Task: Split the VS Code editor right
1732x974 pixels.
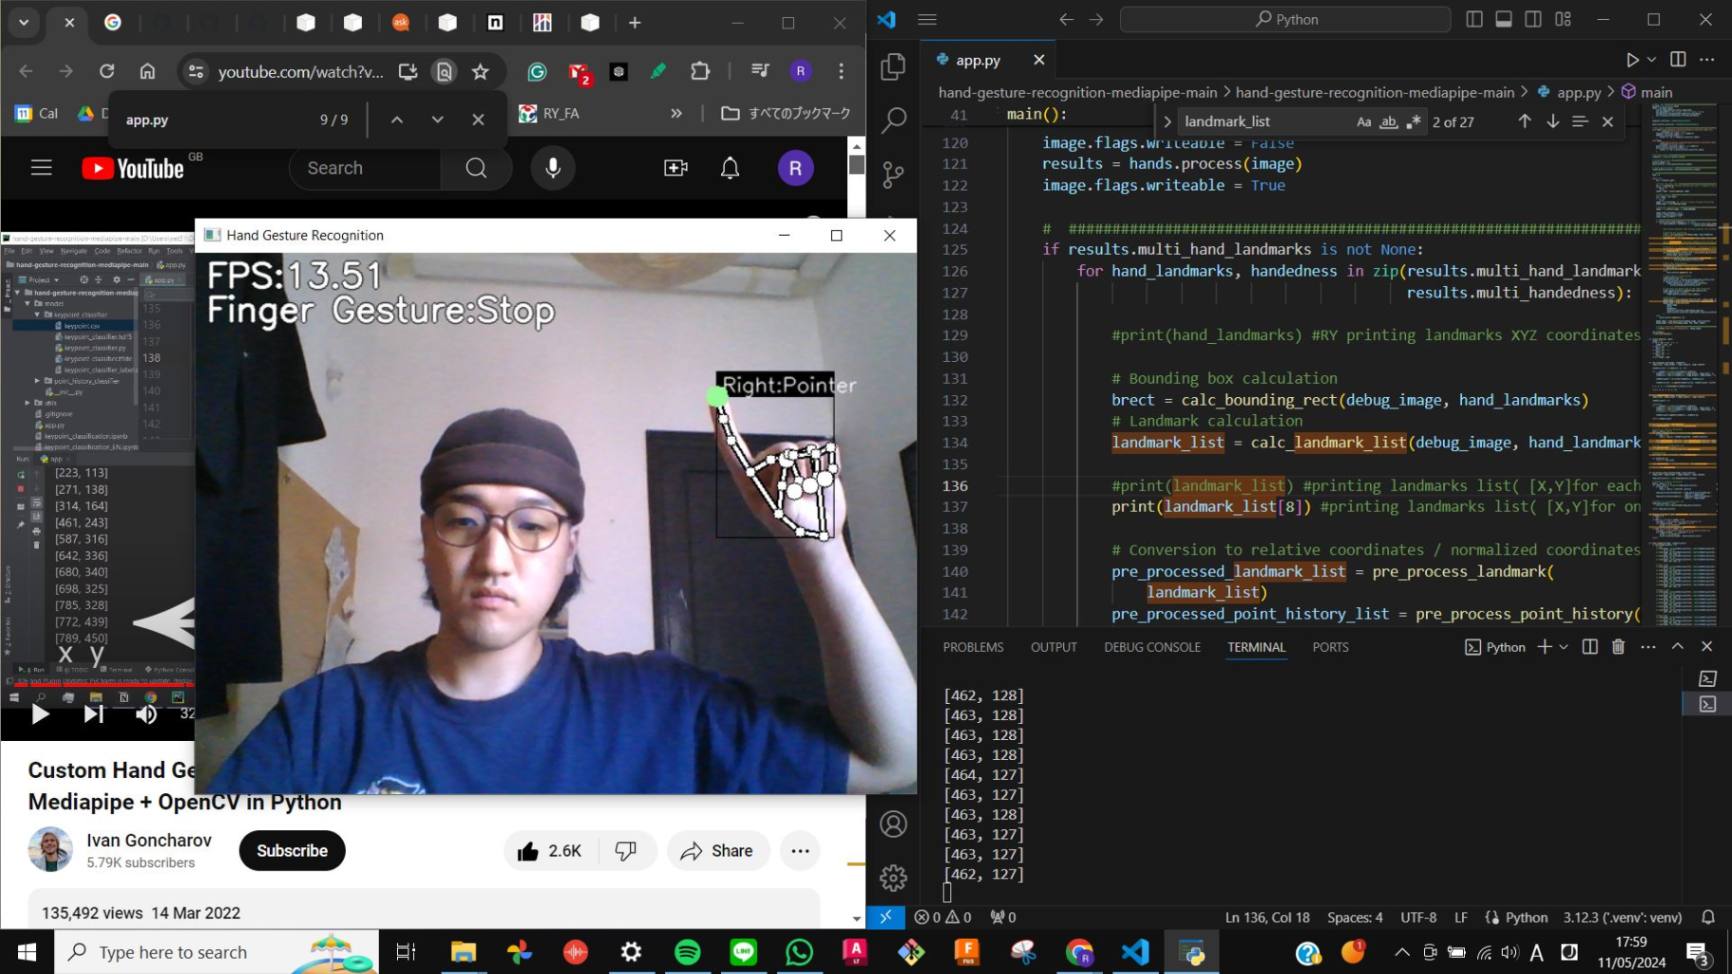Action: [x=1678, y=60]
